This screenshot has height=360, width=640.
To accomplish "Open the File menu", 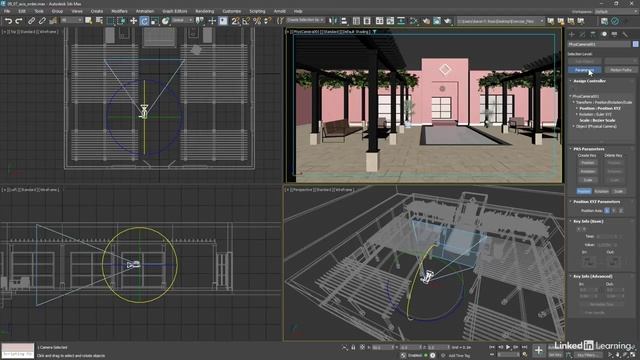I will 7,11.
